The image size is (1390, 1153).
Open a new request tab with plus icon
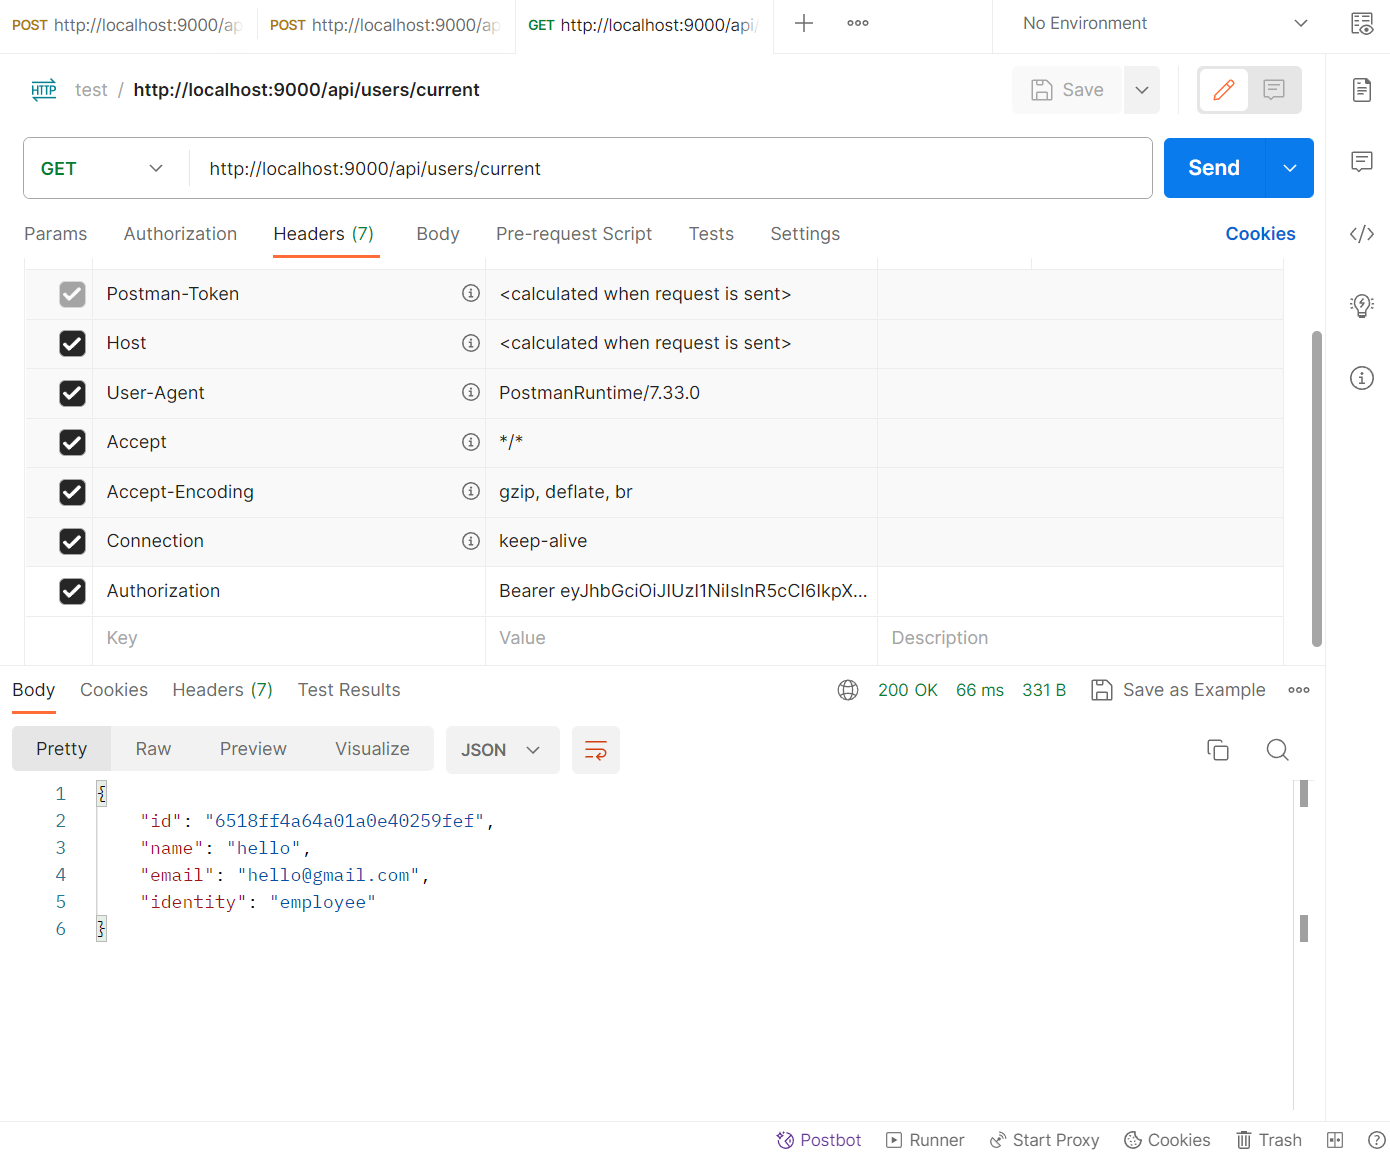pos(803,23)
